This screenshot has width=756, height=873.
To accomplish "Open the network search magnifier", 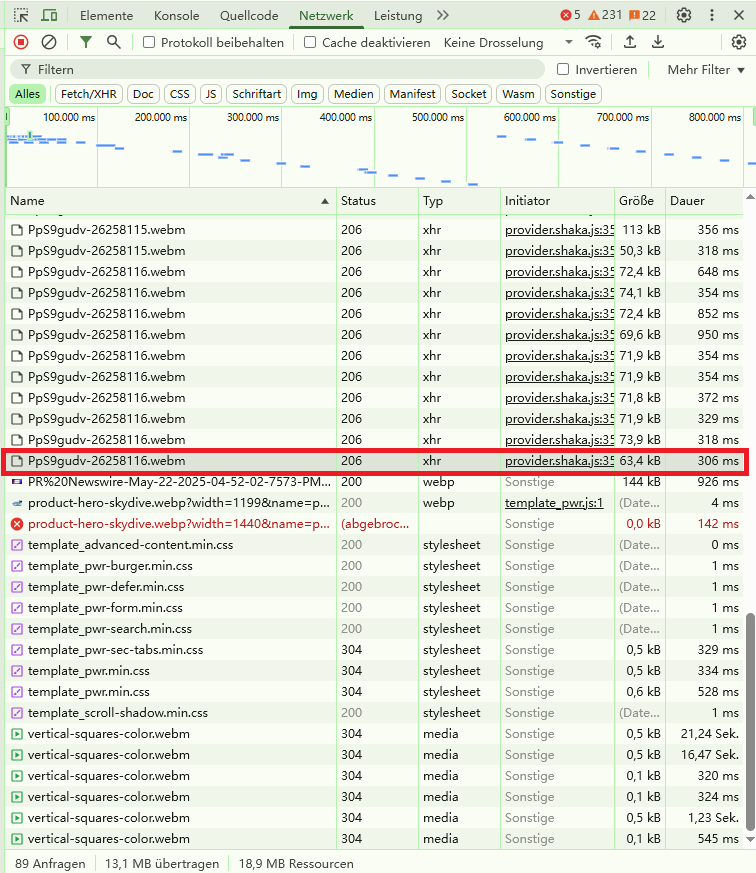I will click(114, 42).
